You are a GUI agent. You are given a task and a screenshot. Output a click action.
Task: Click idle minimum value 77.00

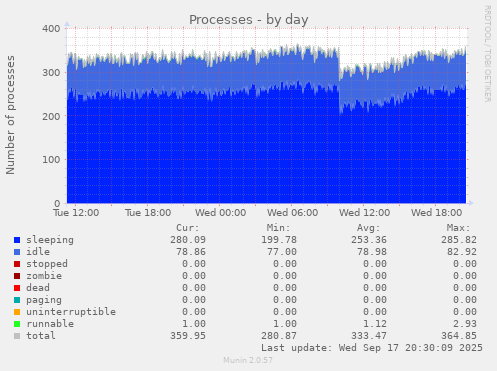pyautogui.click(x=282, y=252)
